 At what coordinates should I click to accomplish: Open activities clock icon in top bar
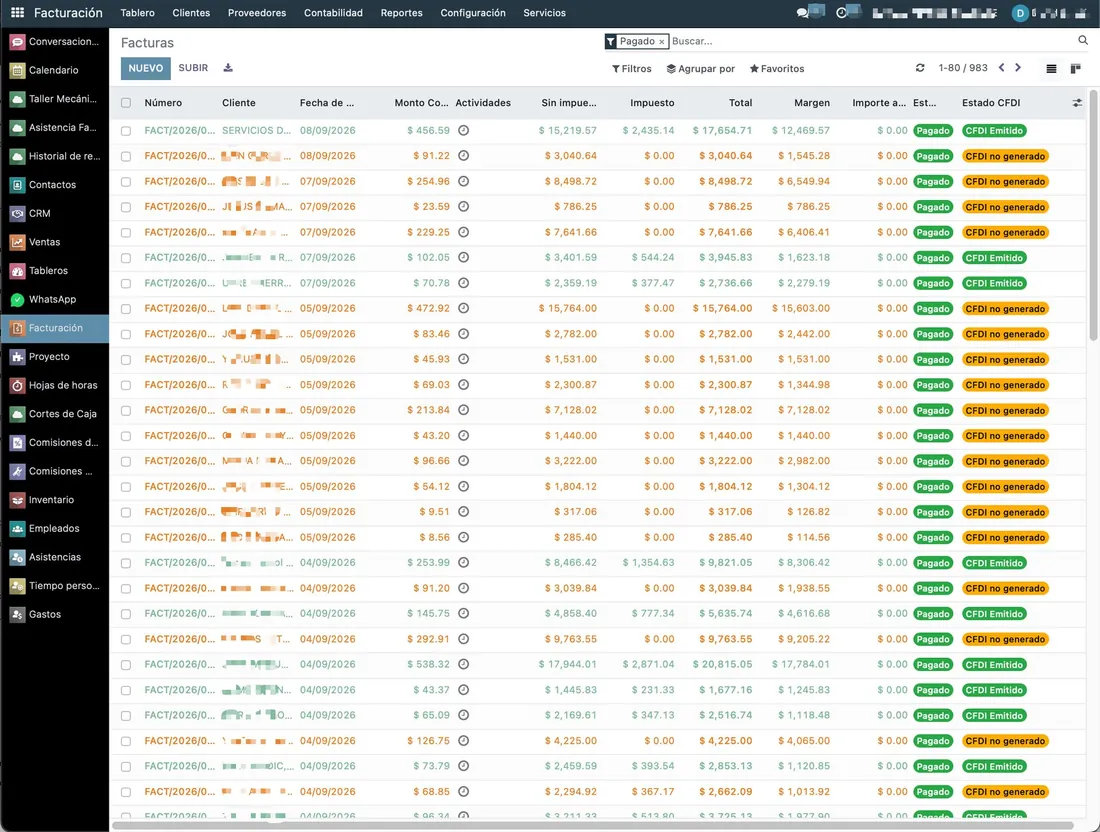coord(842,13)
